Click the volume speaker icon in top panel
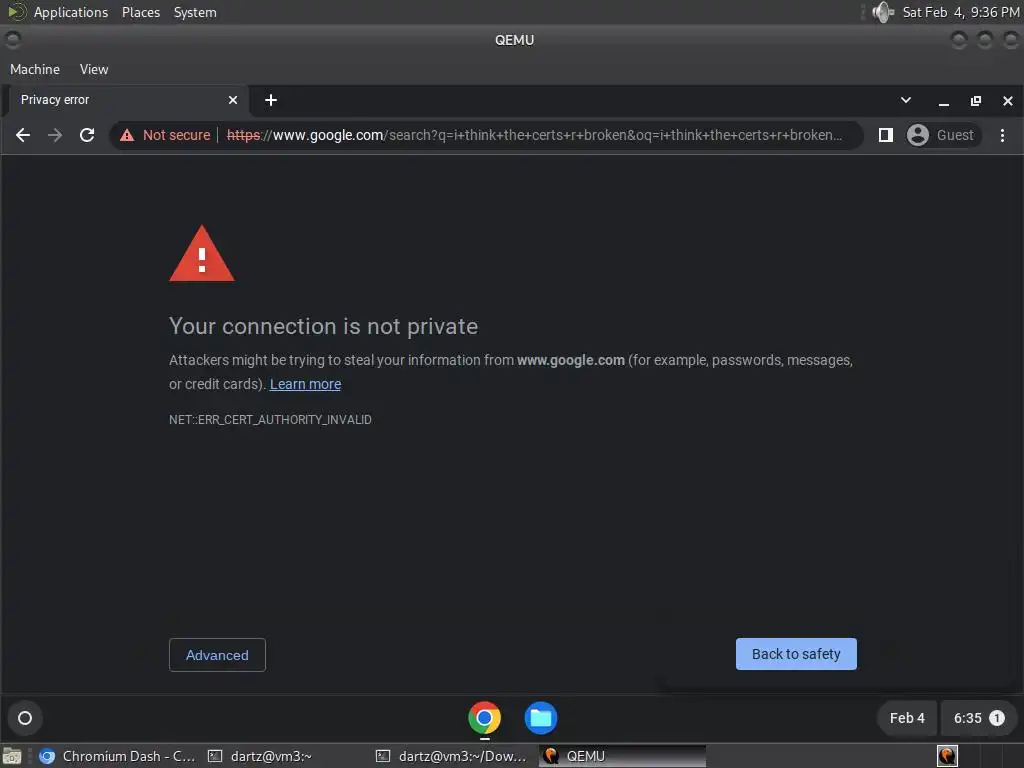The width and height of the screenshot is (1024, 768). (882, 12)
